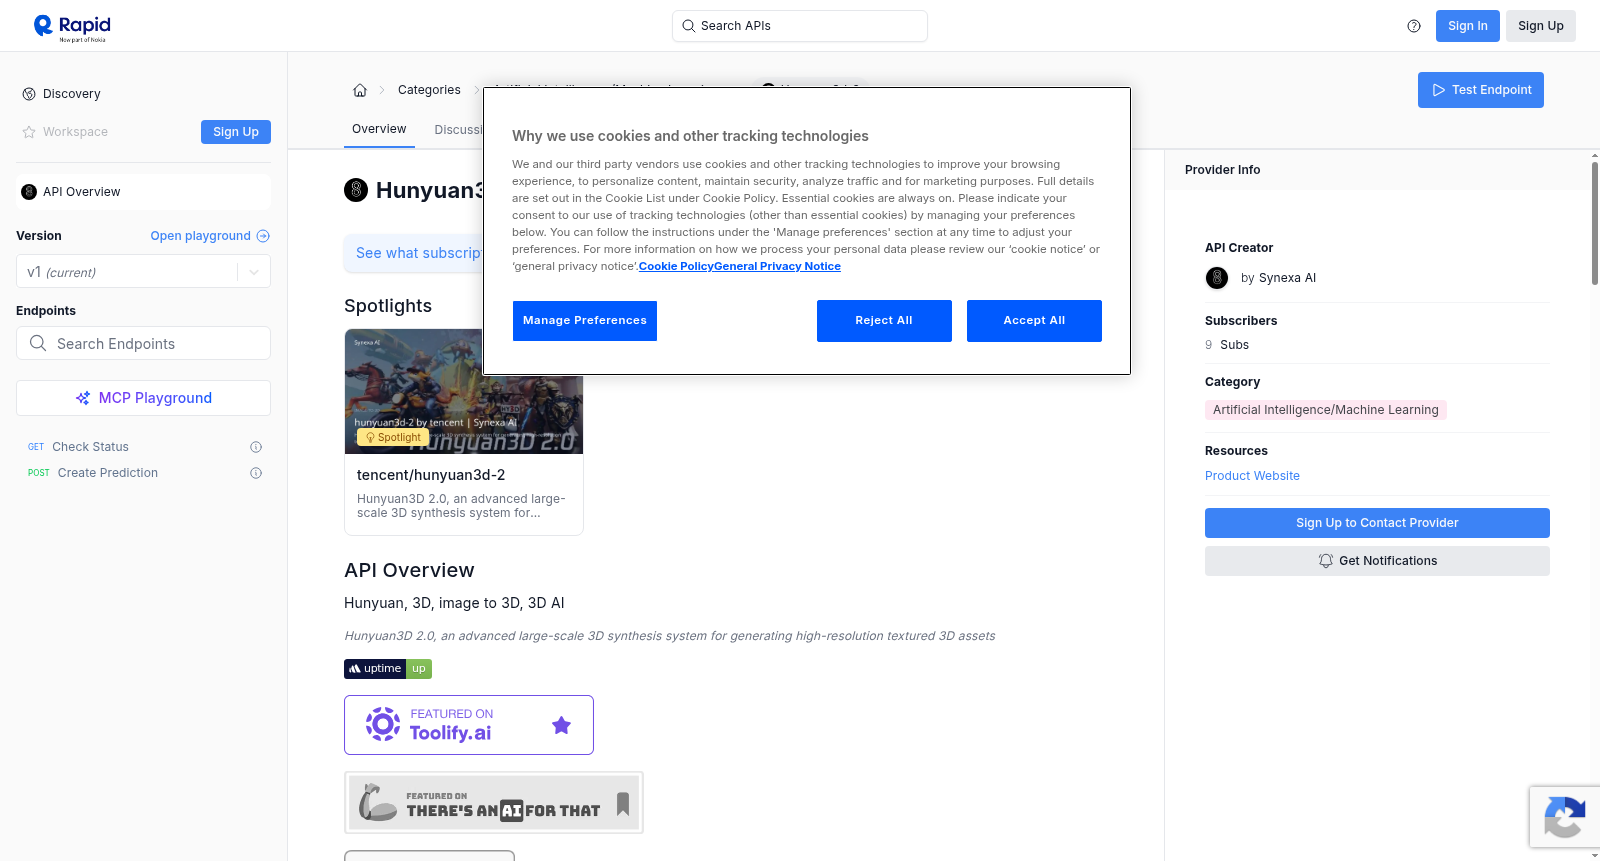Open the Discovery section

72,94
